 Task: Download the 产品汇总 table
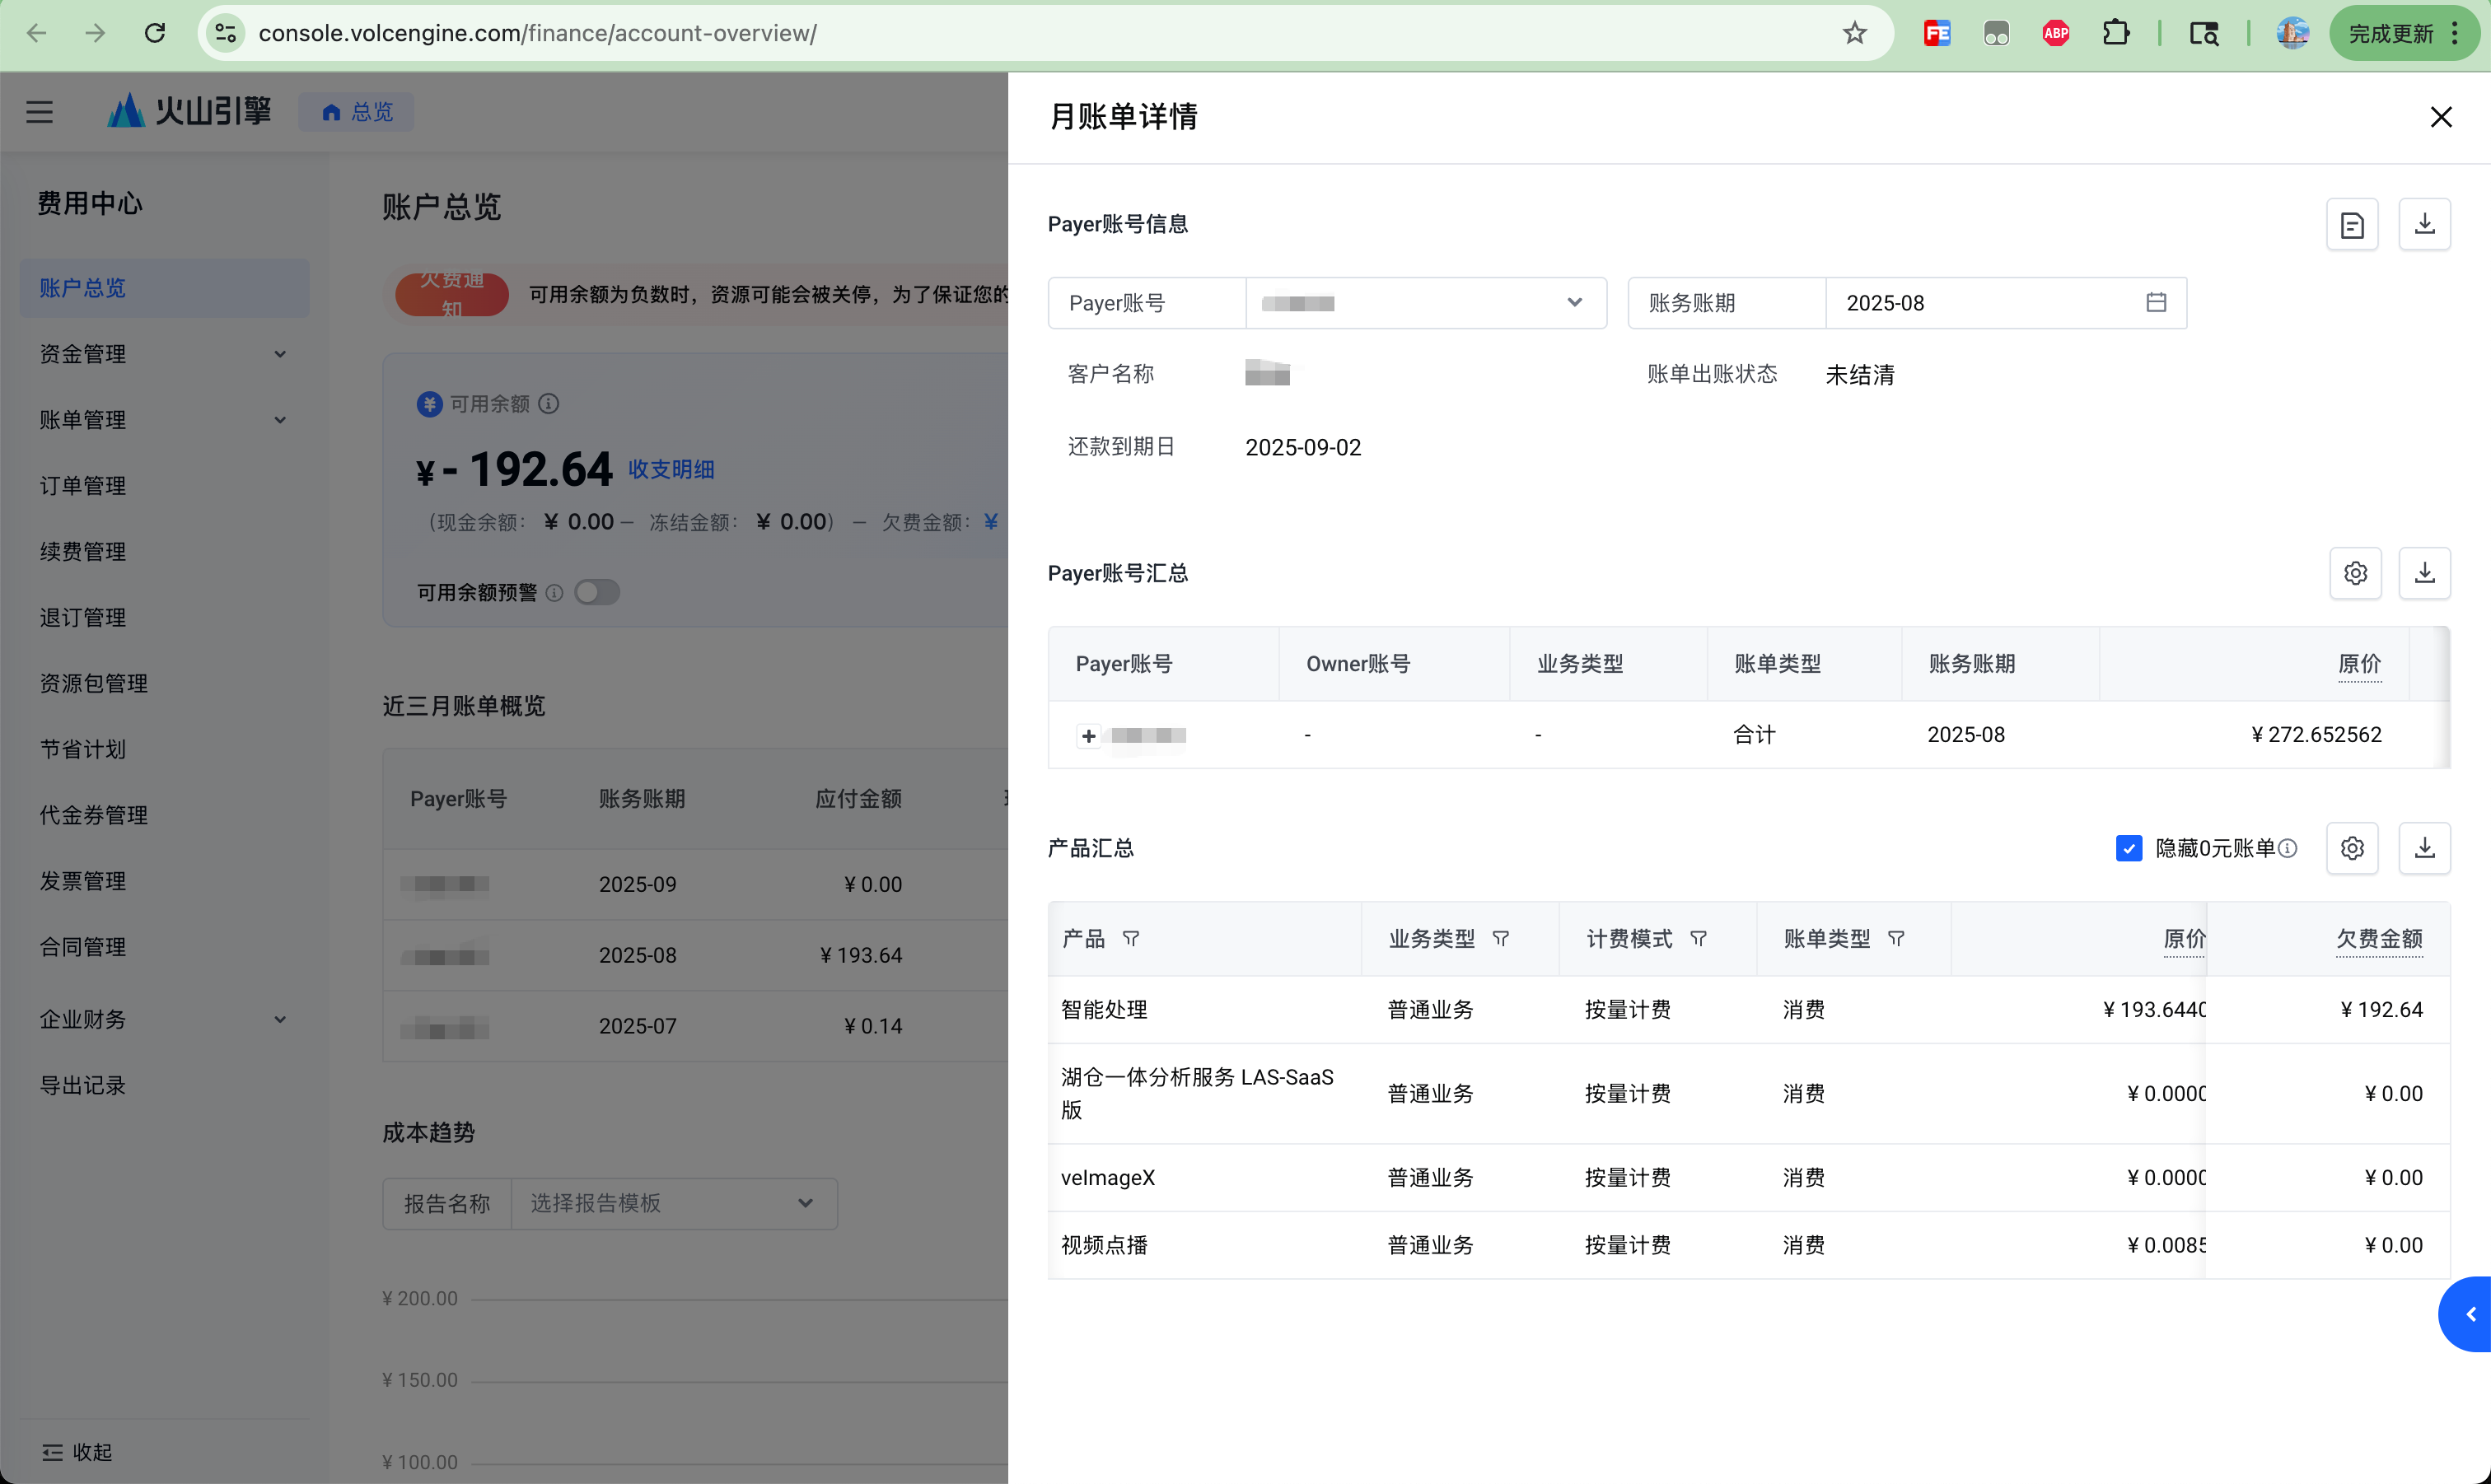[2424, 848]
